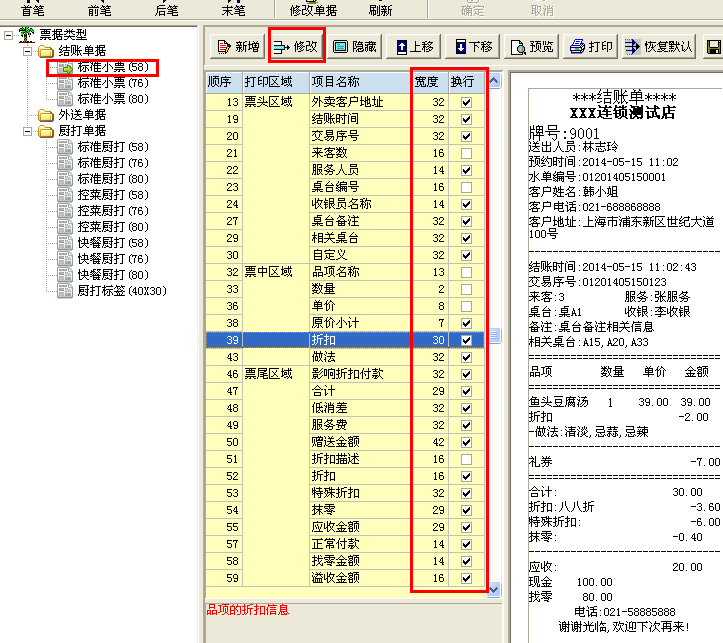Screen dimensions: 723x643
Task: Select 厨打标签 (40X30) tree item
Action: tap(121, 291)
